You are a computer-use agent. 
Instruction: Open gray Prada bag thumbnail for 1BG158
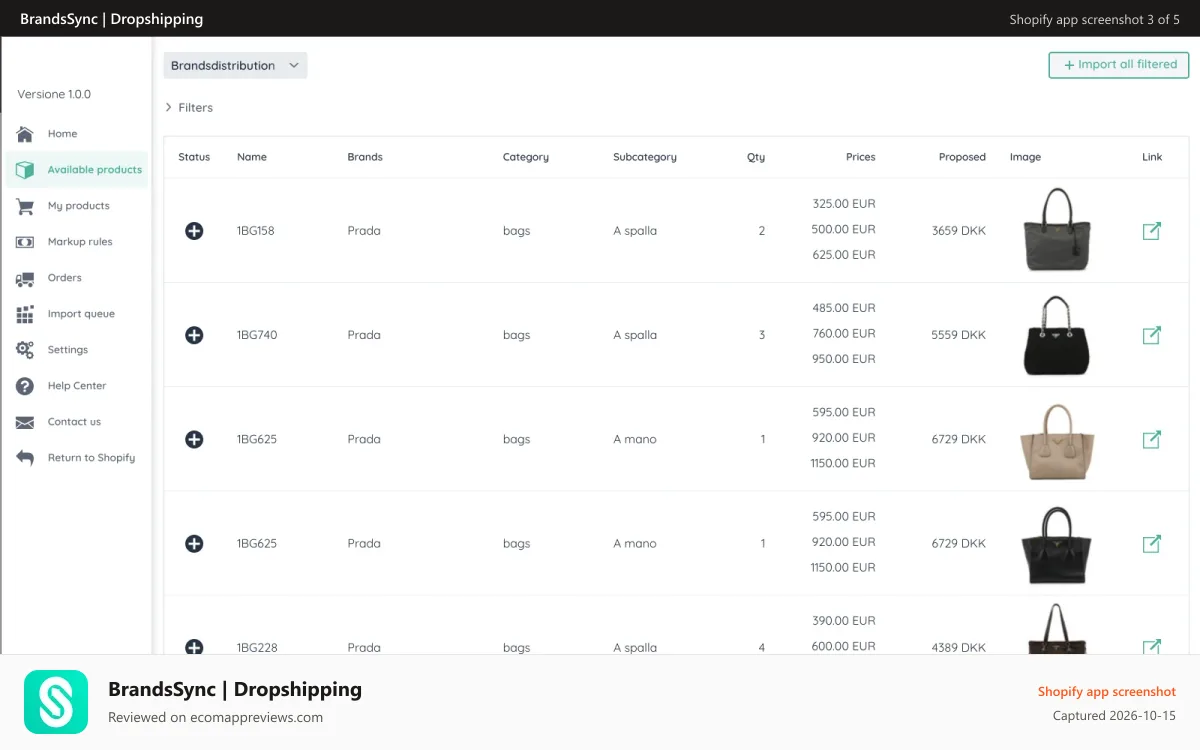pyautogui.click(x=1057, y=230)
